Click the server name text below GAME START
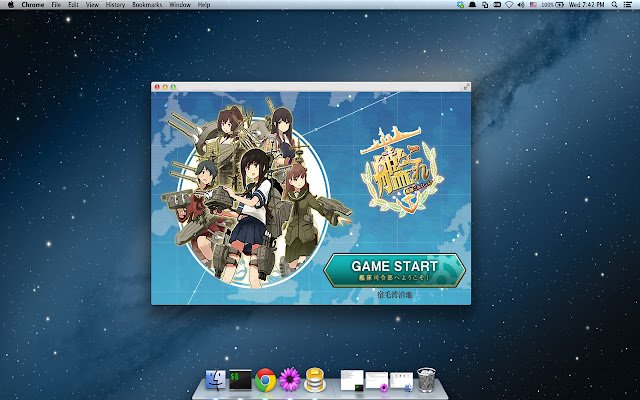The height and width of the screenshot is (400, 640). click(x=394, y=294)
